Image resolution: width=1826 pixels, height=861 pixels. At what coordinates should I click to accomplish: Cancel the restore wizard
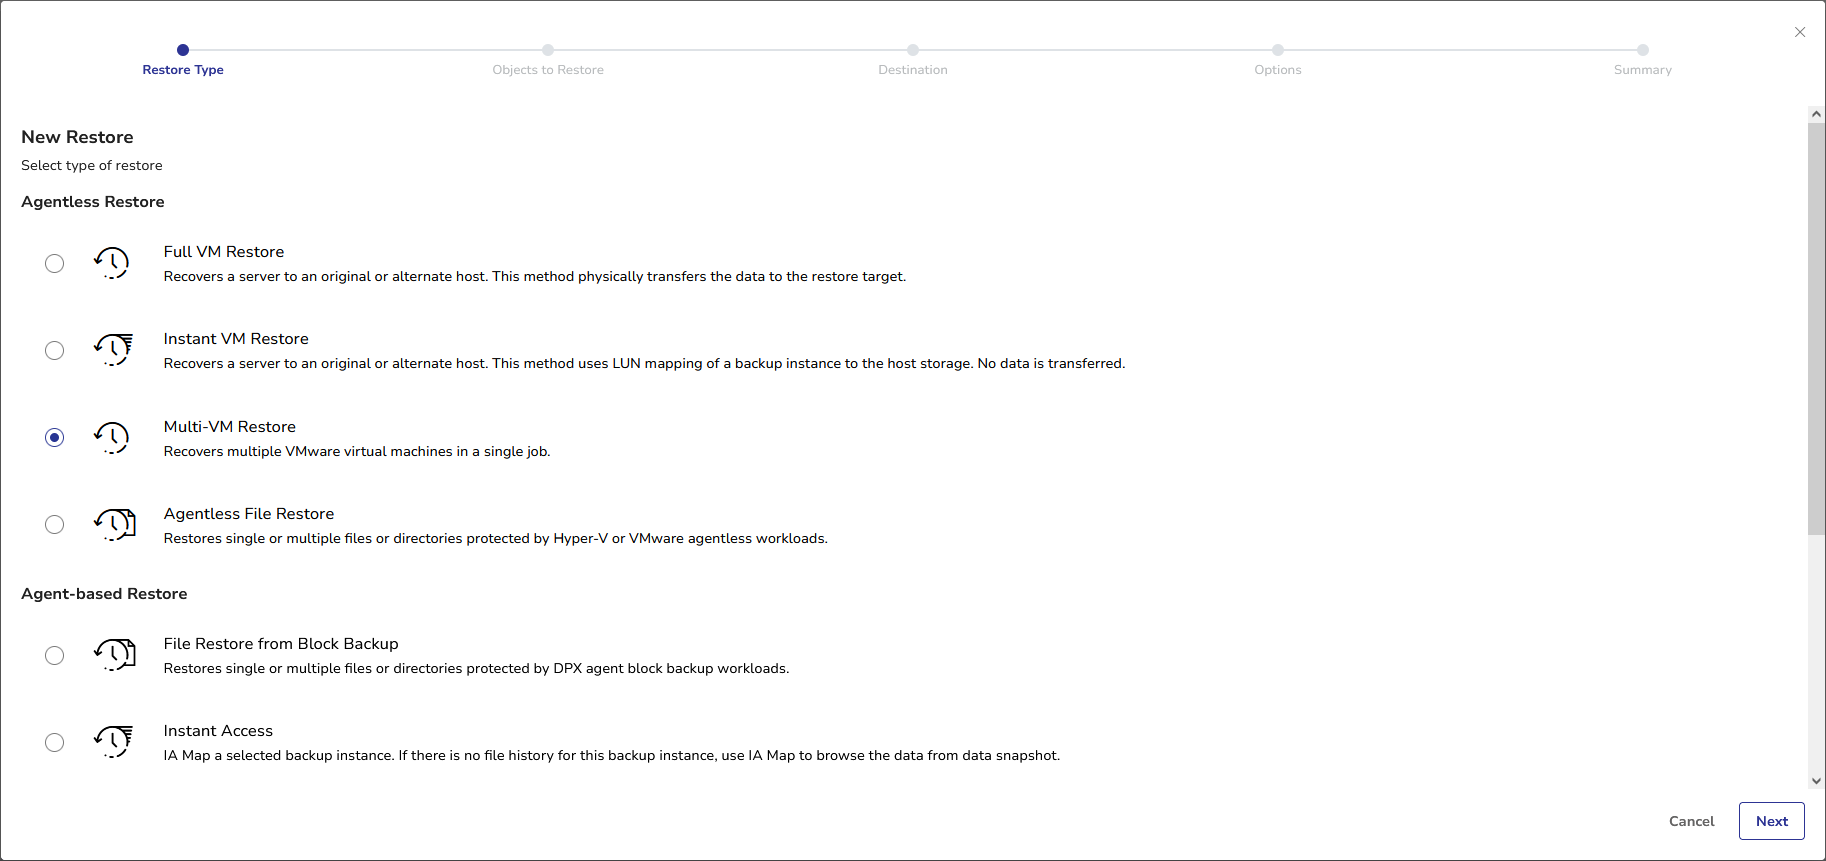click(x=1692, y=821)
